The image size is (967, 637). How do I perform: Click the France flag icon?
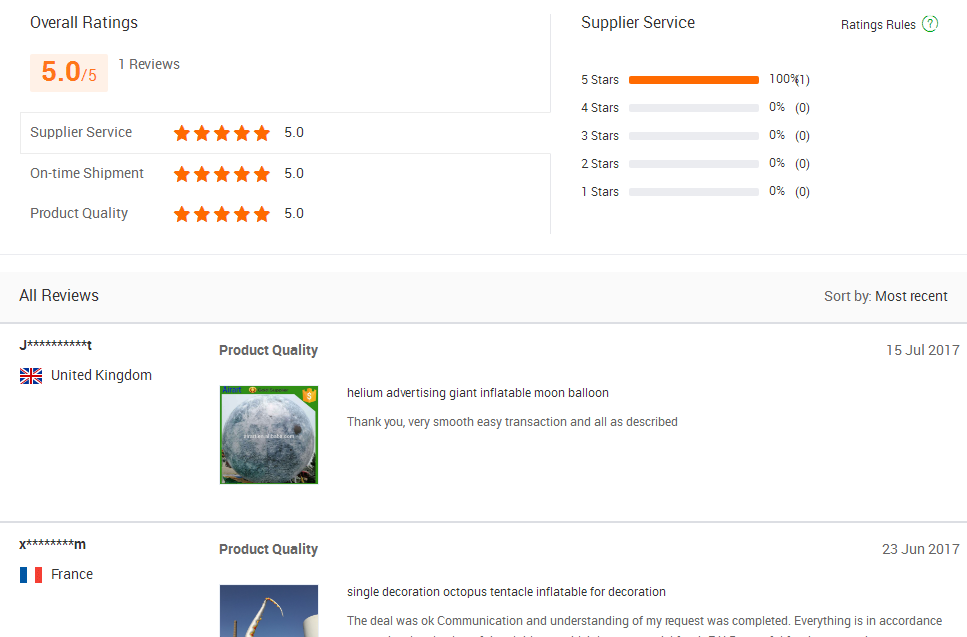pyautogui.click(x=31, y=575)
